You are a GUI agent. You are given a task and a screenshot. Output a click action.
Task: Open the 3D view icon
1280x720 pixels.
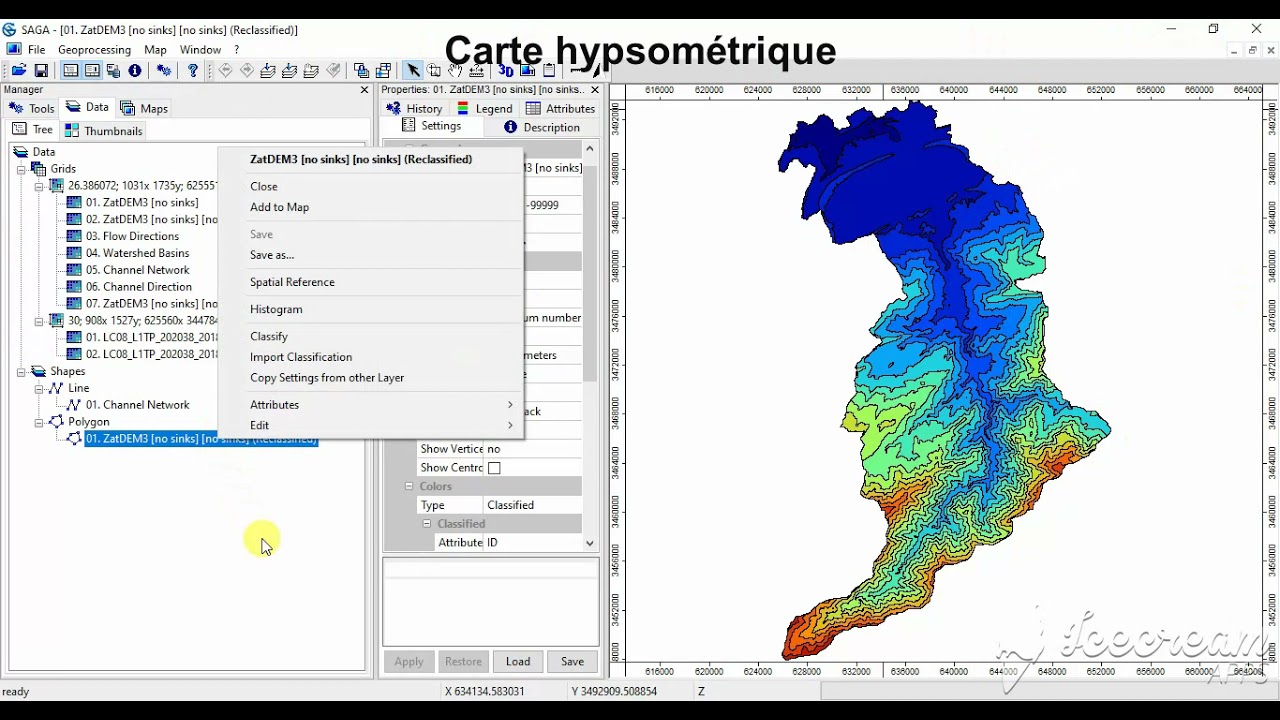pyautogui.click(x=506, y=70)
